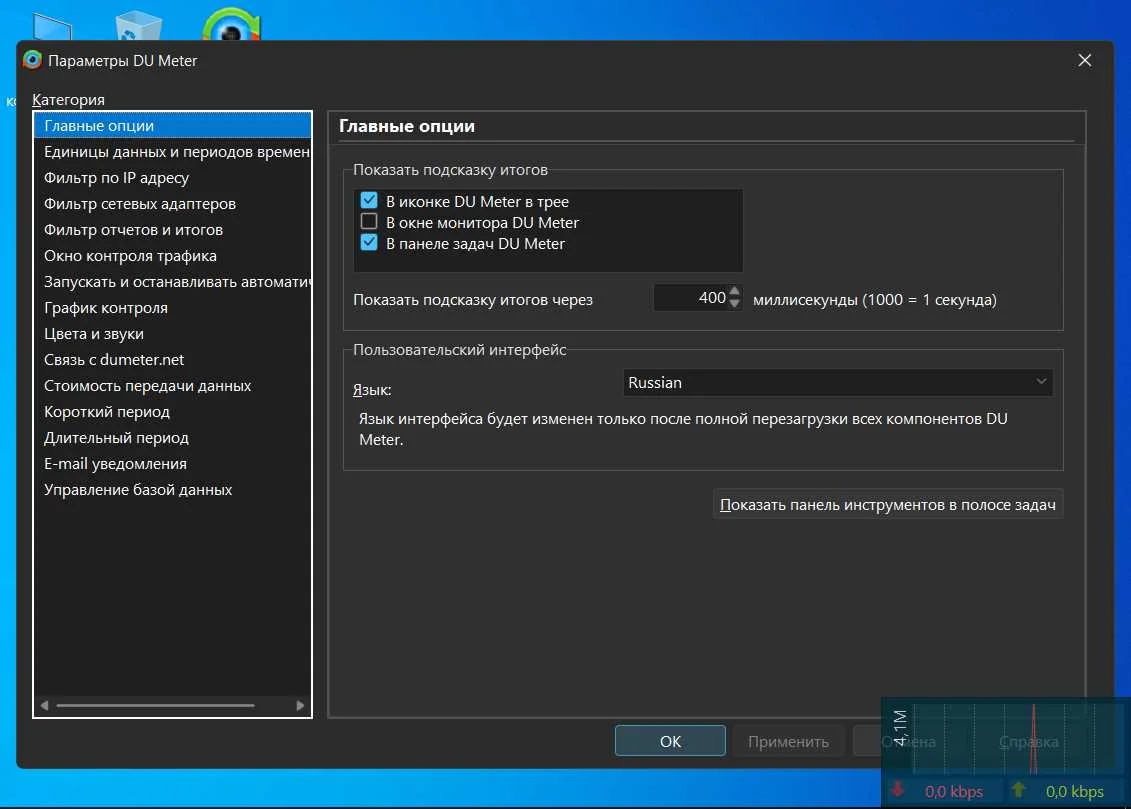The width and height of the screenshot is (1131, 809).
Task: Select Главные опции category
Action: (x=172, y=125)
